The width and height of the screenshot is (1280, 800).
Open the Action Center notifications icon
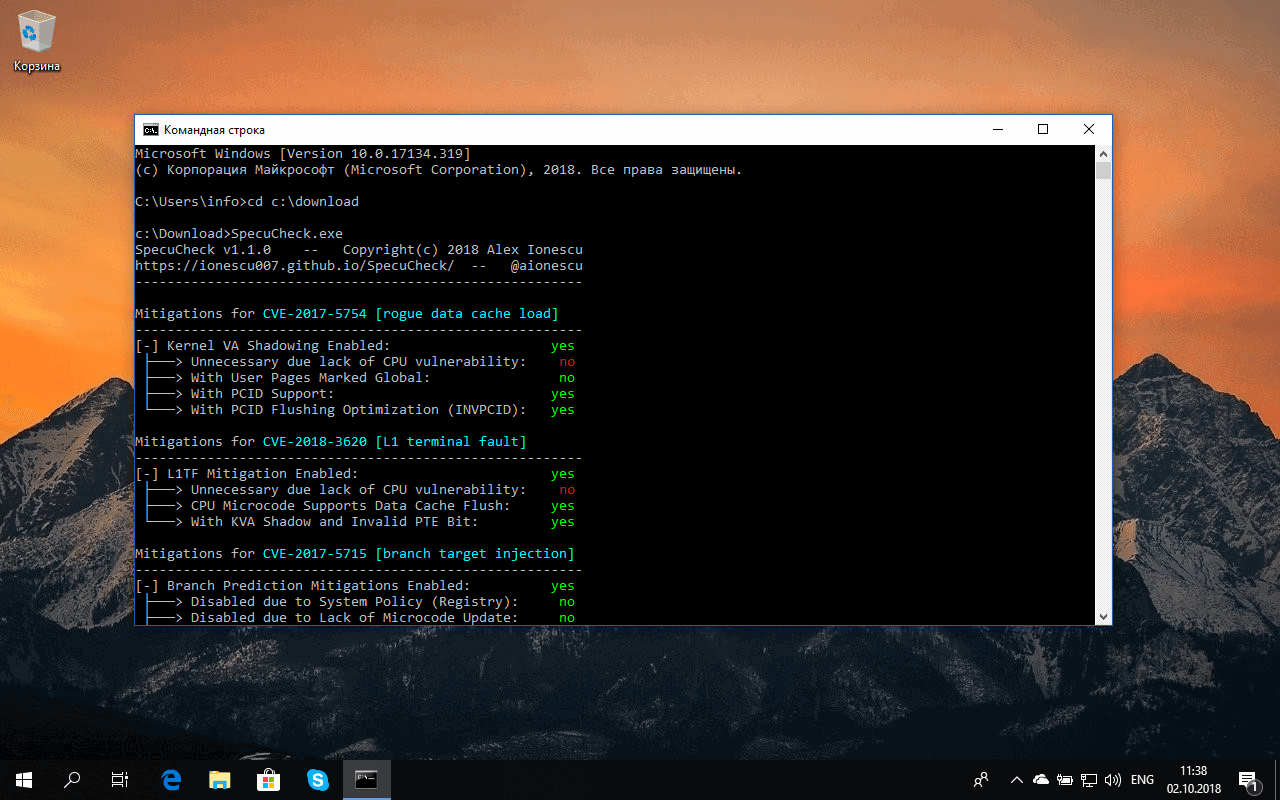[1248, 780]
